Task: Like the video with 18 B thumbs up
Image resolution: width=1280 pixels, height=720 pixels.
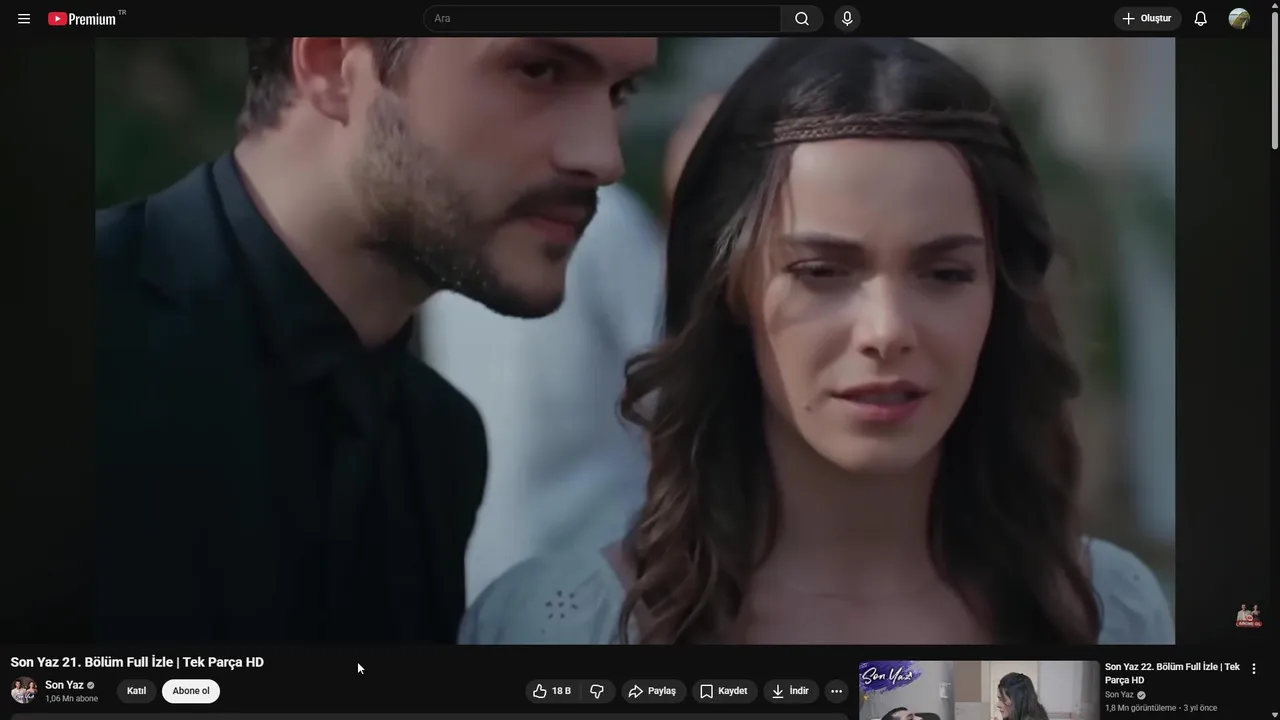Action: [552, 691]
